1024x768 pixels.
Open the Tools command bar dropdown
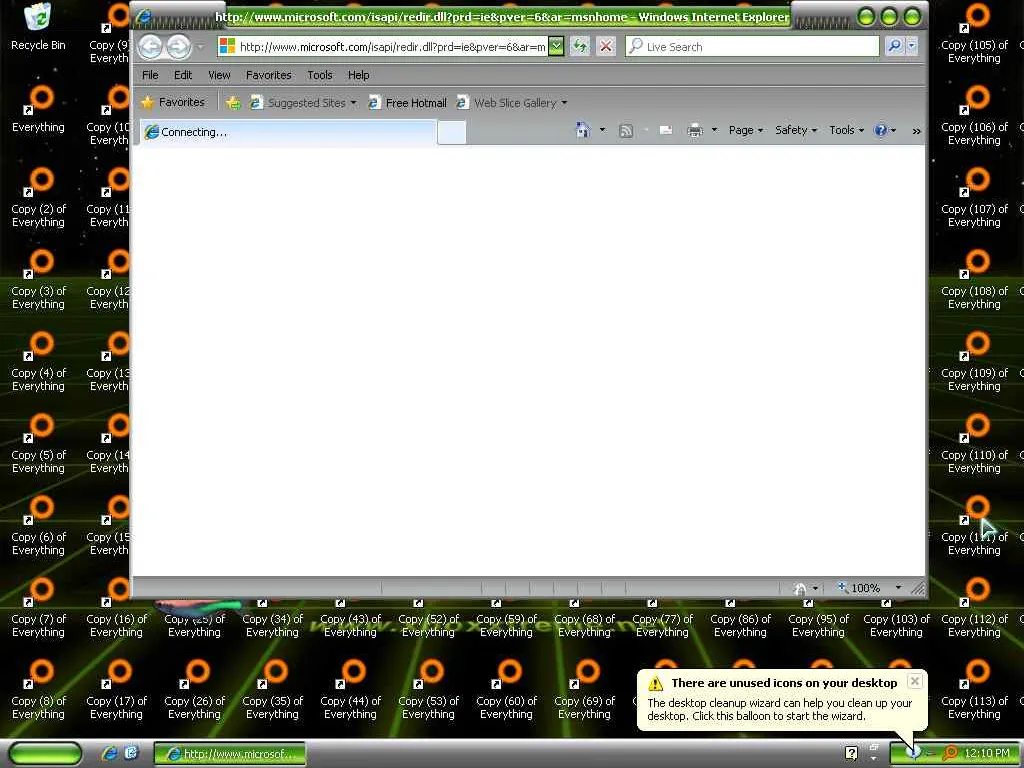(846, 130)
